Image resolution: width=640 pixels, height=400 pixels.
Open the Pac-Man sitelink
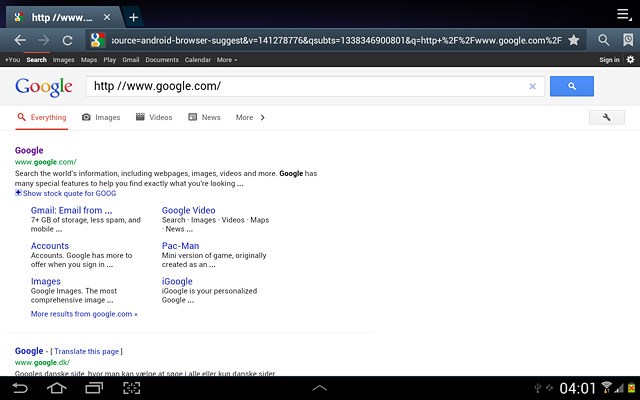(180, 246)
